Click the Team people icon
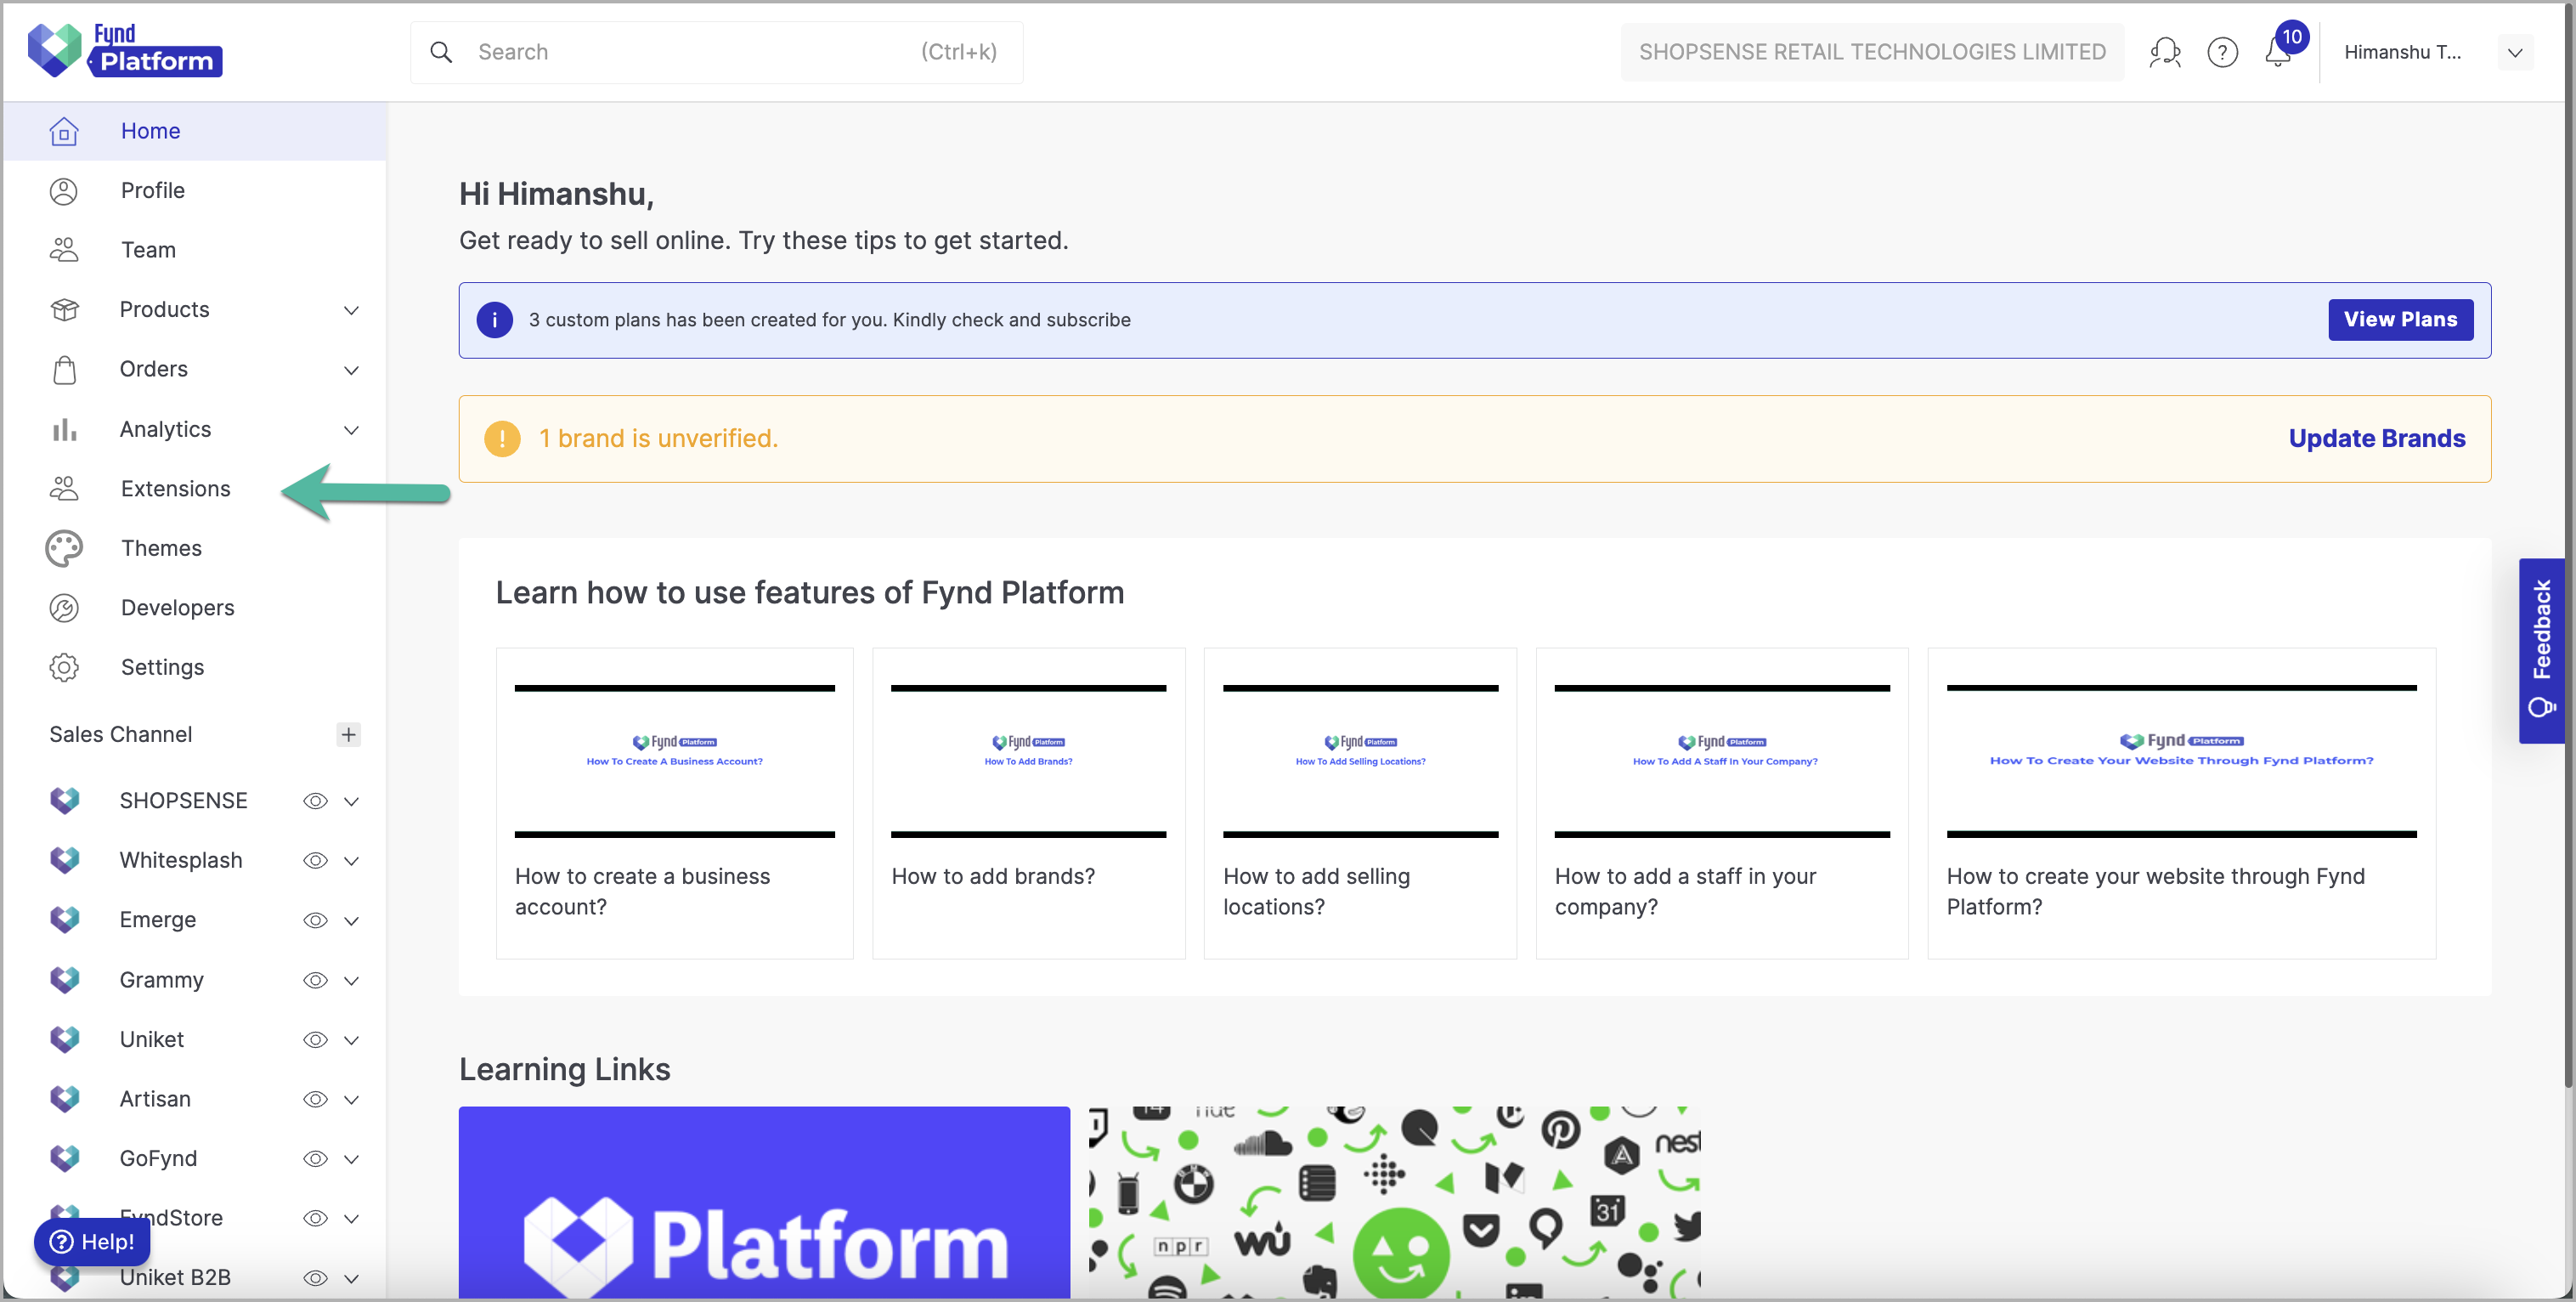2576x1302 pixels. pyautogui.click(x=64, y=250)
